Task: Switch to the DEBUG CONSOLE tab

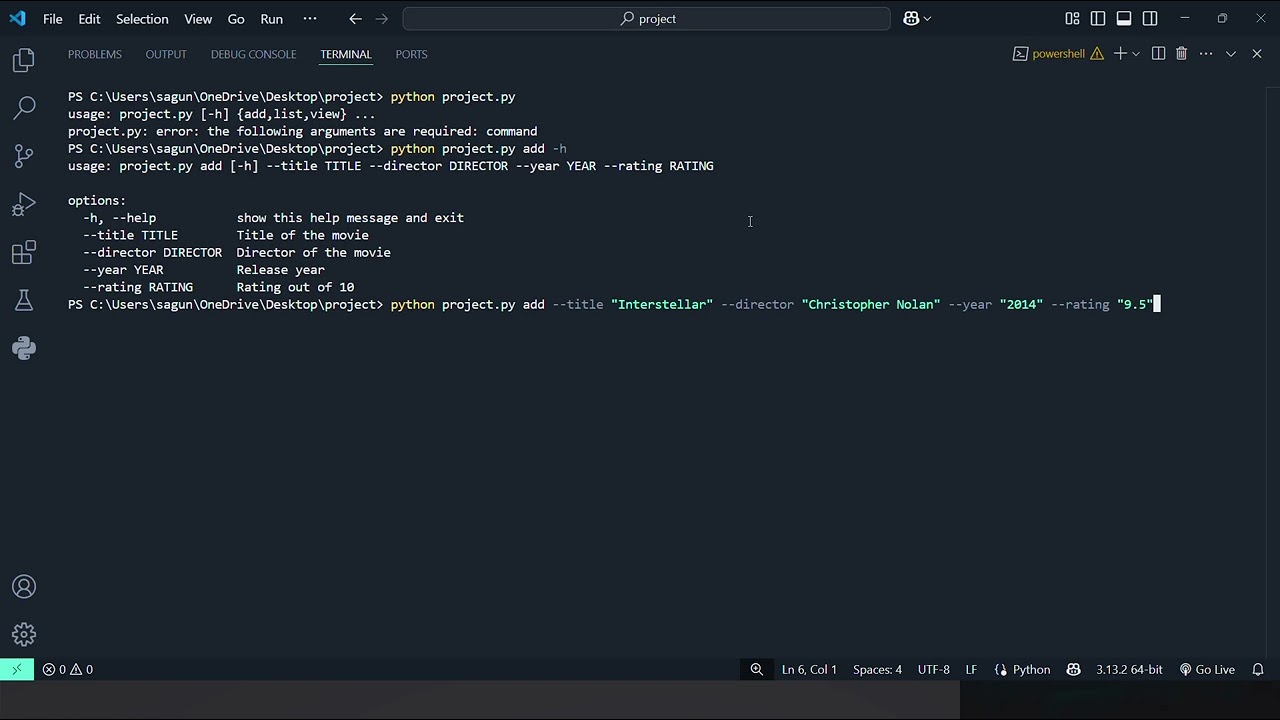Action: [x=253, y=54]
